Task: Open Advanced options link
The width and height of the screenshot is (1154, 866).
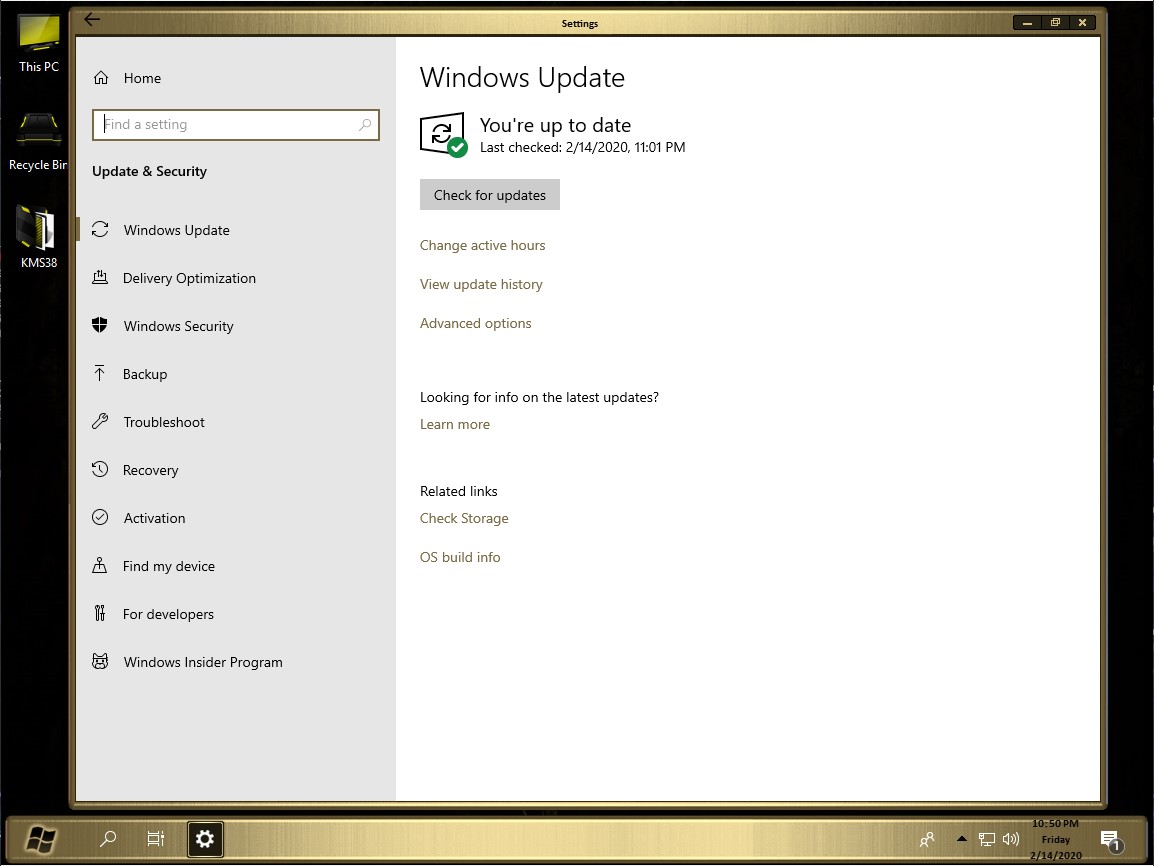Action: pyautogui.click(x=475, y=323)
